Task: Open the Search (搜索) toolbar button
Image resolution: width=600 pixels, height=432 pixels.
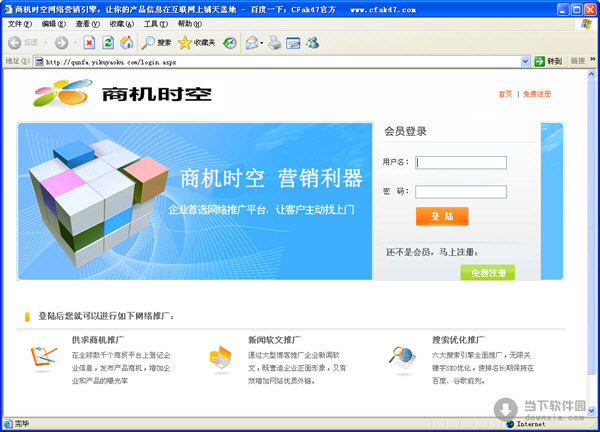Action: coord(156,42)
